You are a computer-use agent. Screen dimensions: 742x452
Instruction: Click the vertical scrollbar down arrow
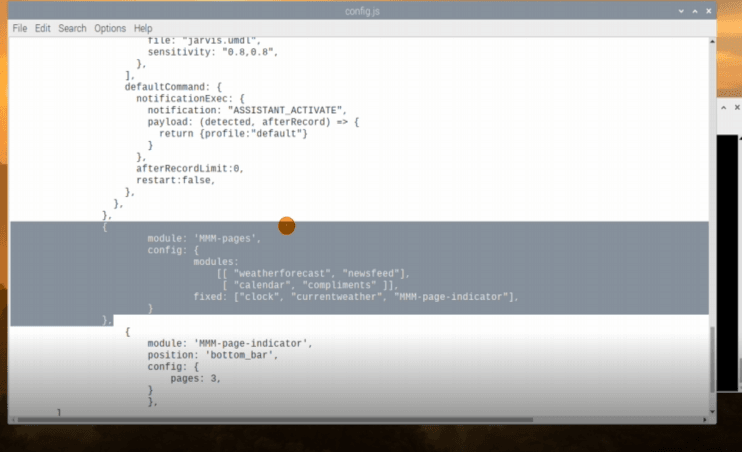pyautogui.click(x=712, y=413)
